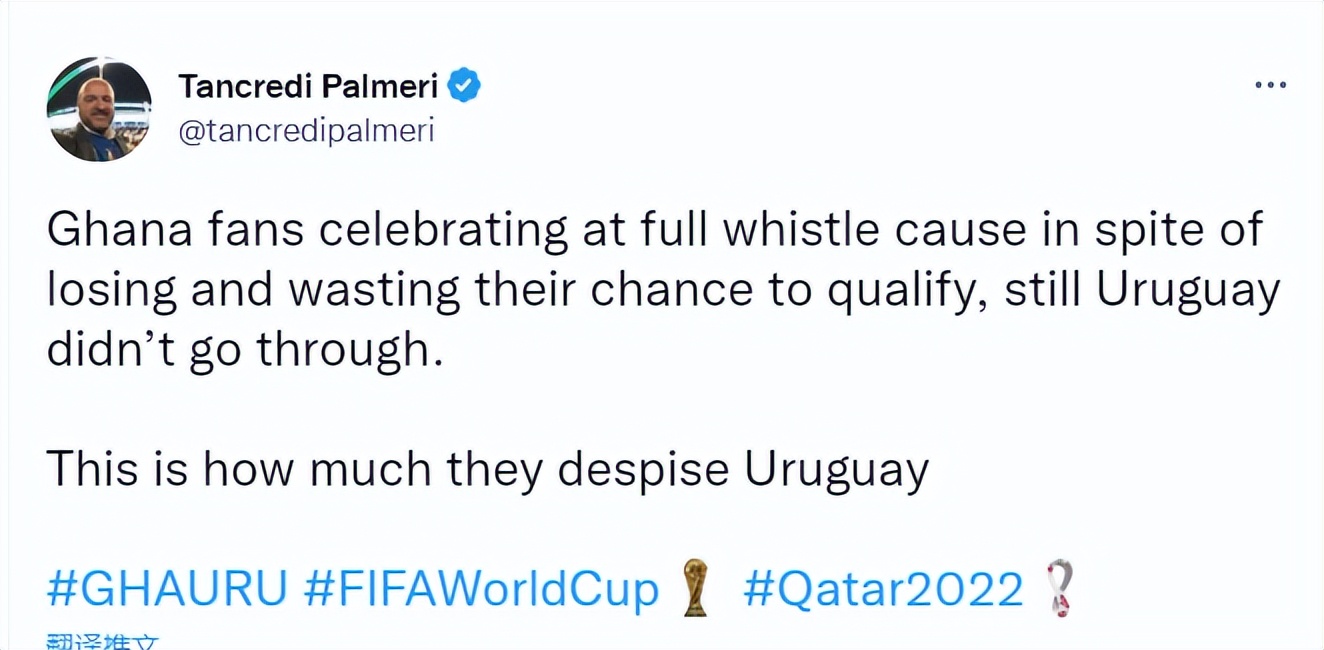The width and height of the screenshot is (1324, 650).
Task: Open Tancredi Palmeri's profile picture
Action: [x=99, y=109]
